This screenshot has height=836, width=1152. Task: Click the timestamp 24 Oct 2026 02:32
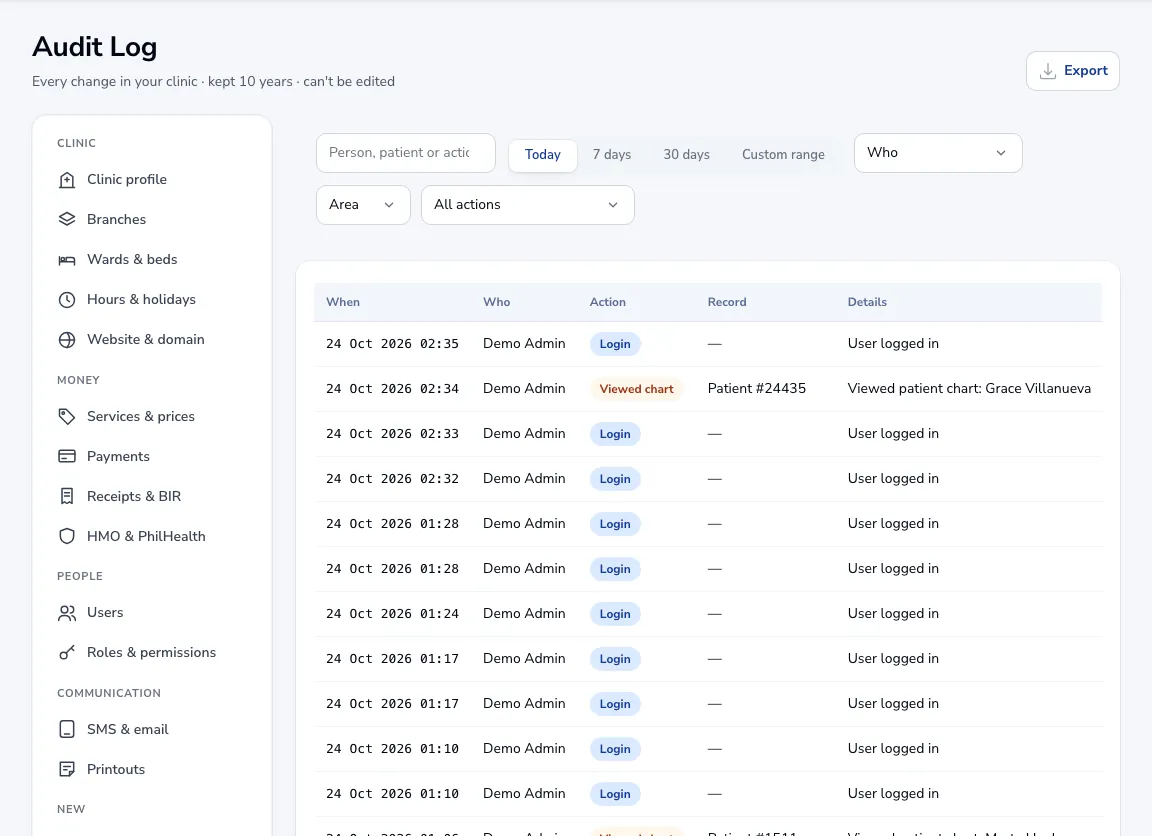point(392,479)
